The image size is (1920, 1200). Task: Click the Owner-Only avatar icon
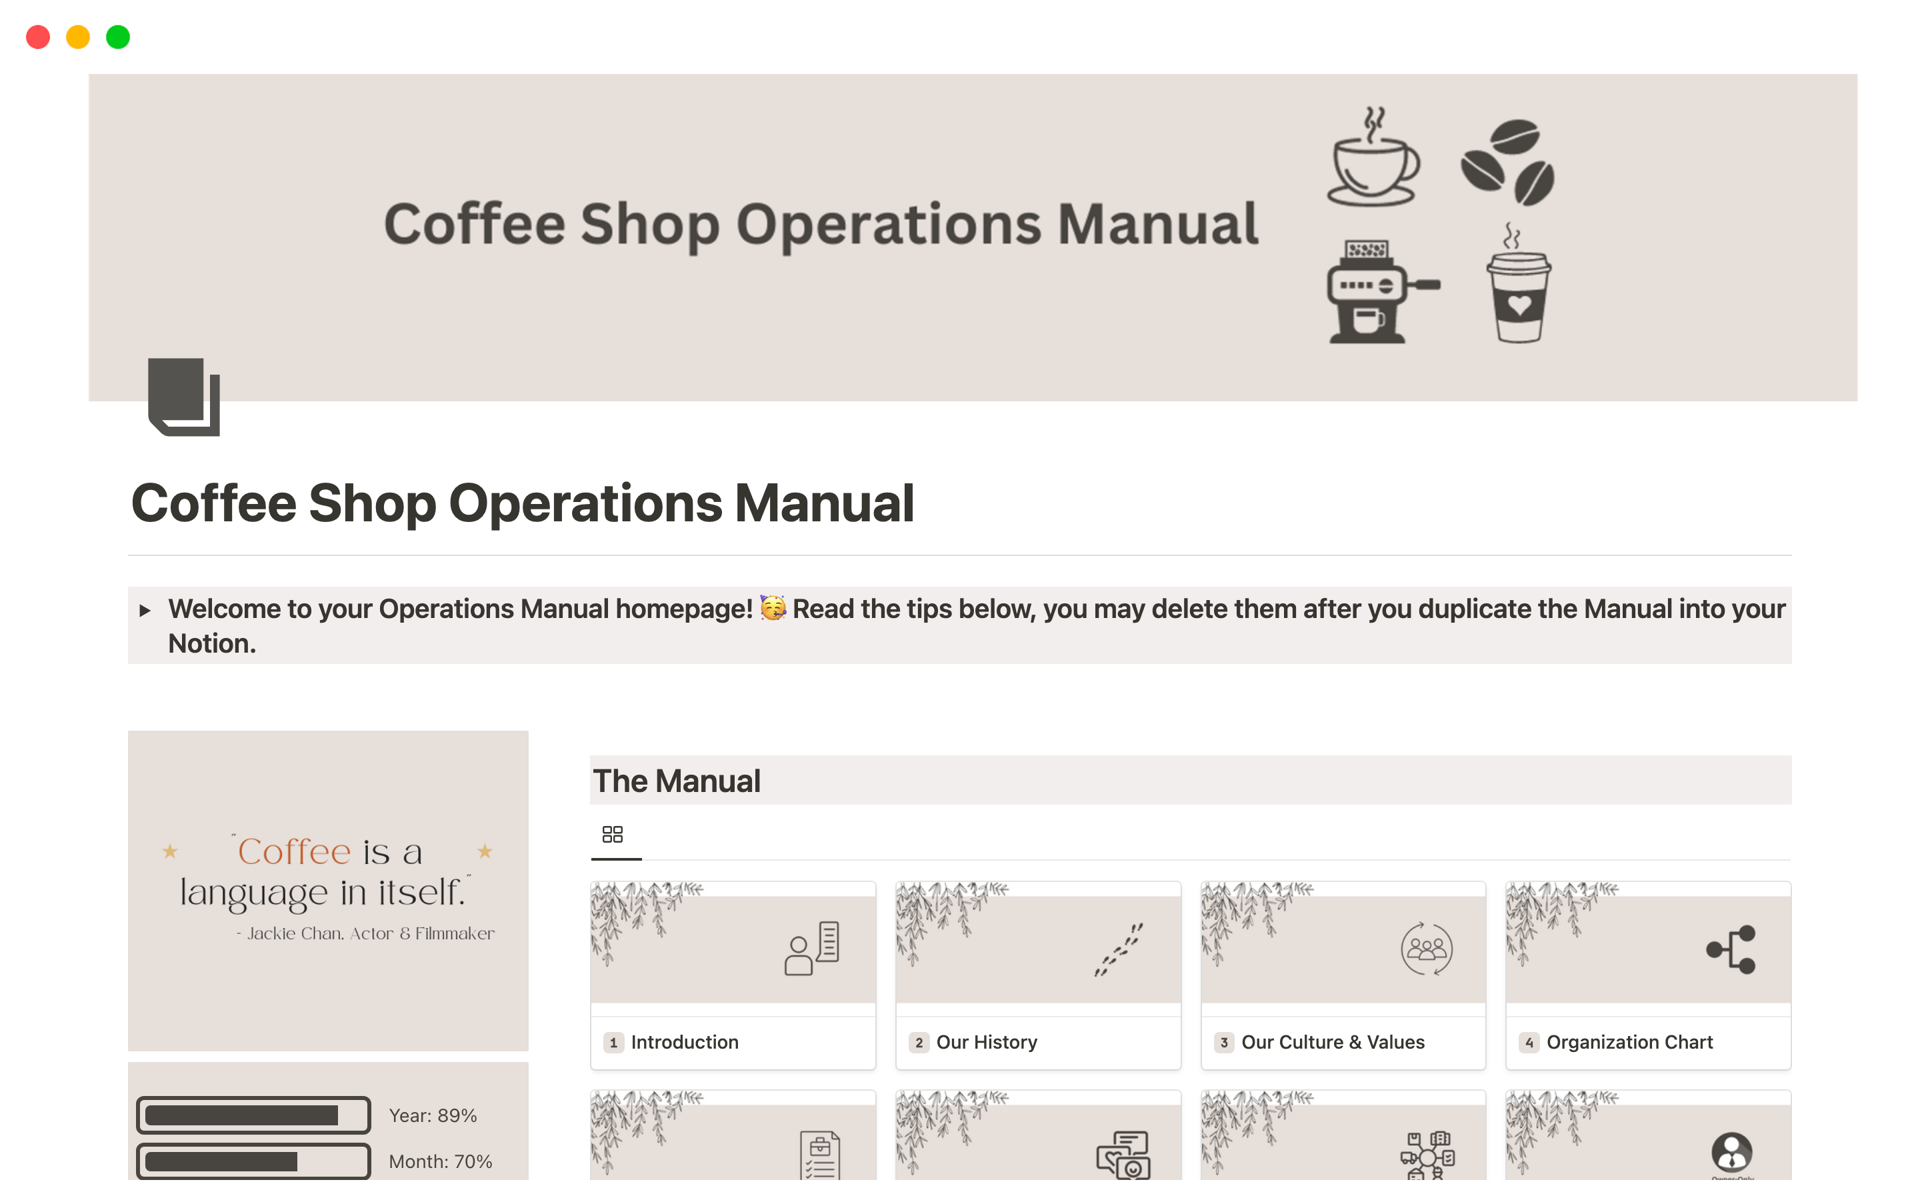[x=1732, y=1150]
